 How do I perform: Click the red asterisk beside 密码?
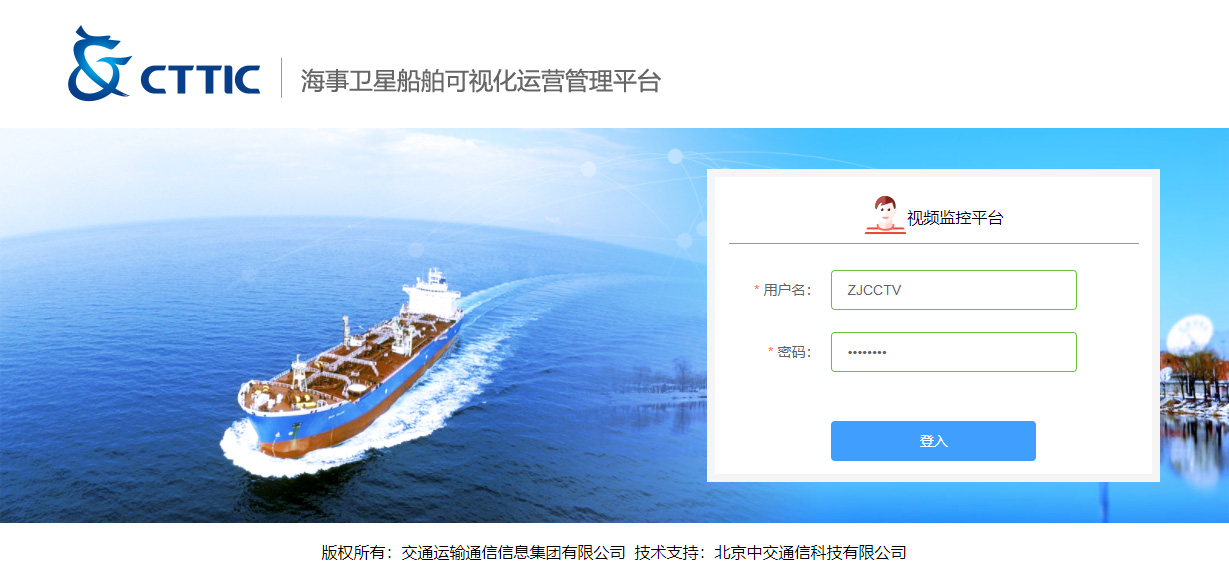[771, 352]
